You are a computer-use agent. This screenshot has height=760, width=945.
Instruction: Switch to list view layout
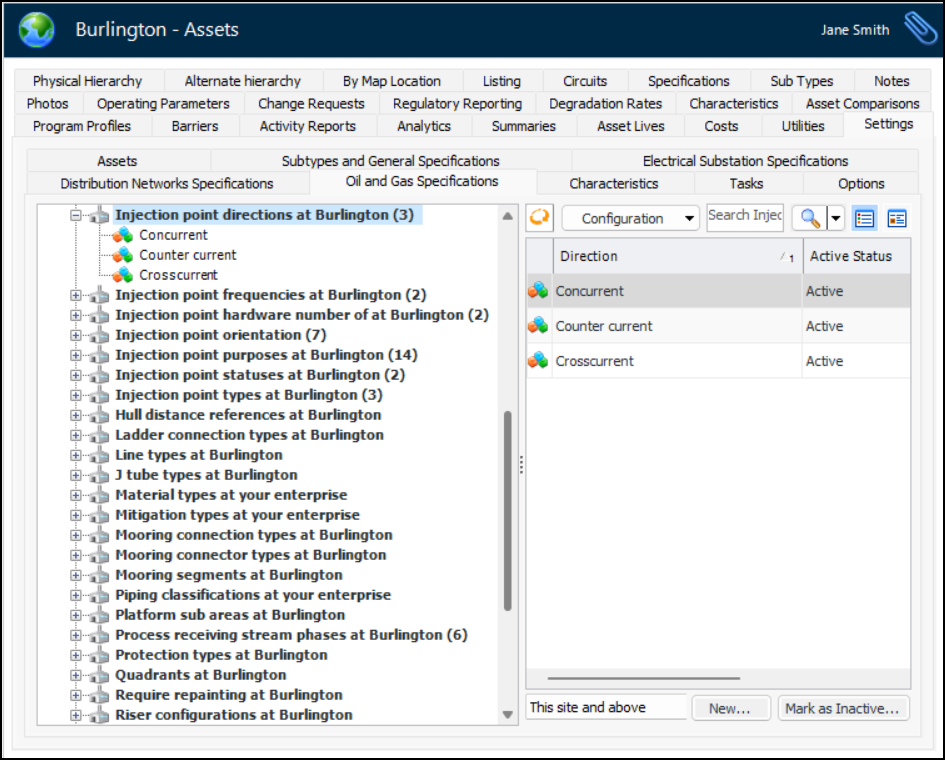(x=865, y=218)
